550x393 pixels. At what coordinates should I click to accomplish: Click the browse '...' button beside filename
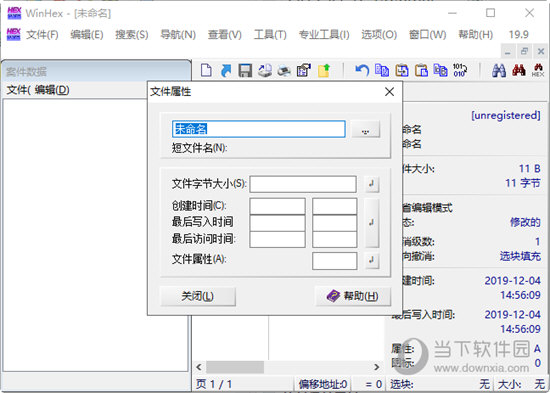point(365,129)
